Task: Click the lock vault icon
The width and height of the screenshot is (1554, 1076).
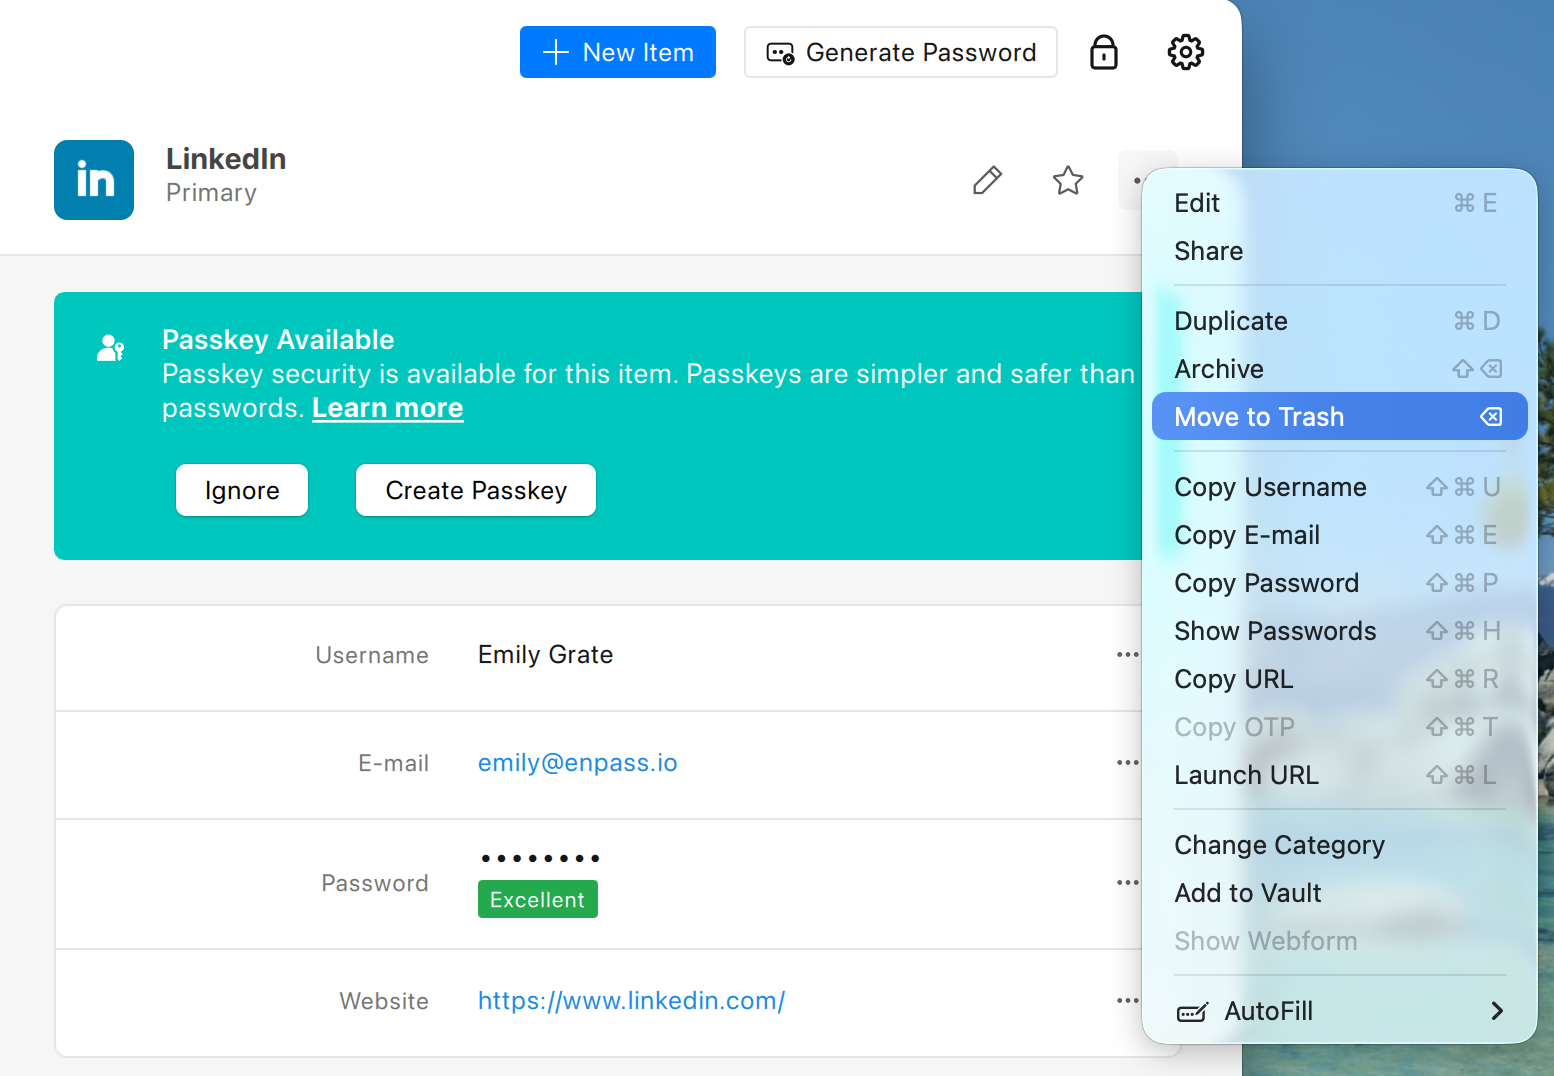Action: coord(1104,52)
